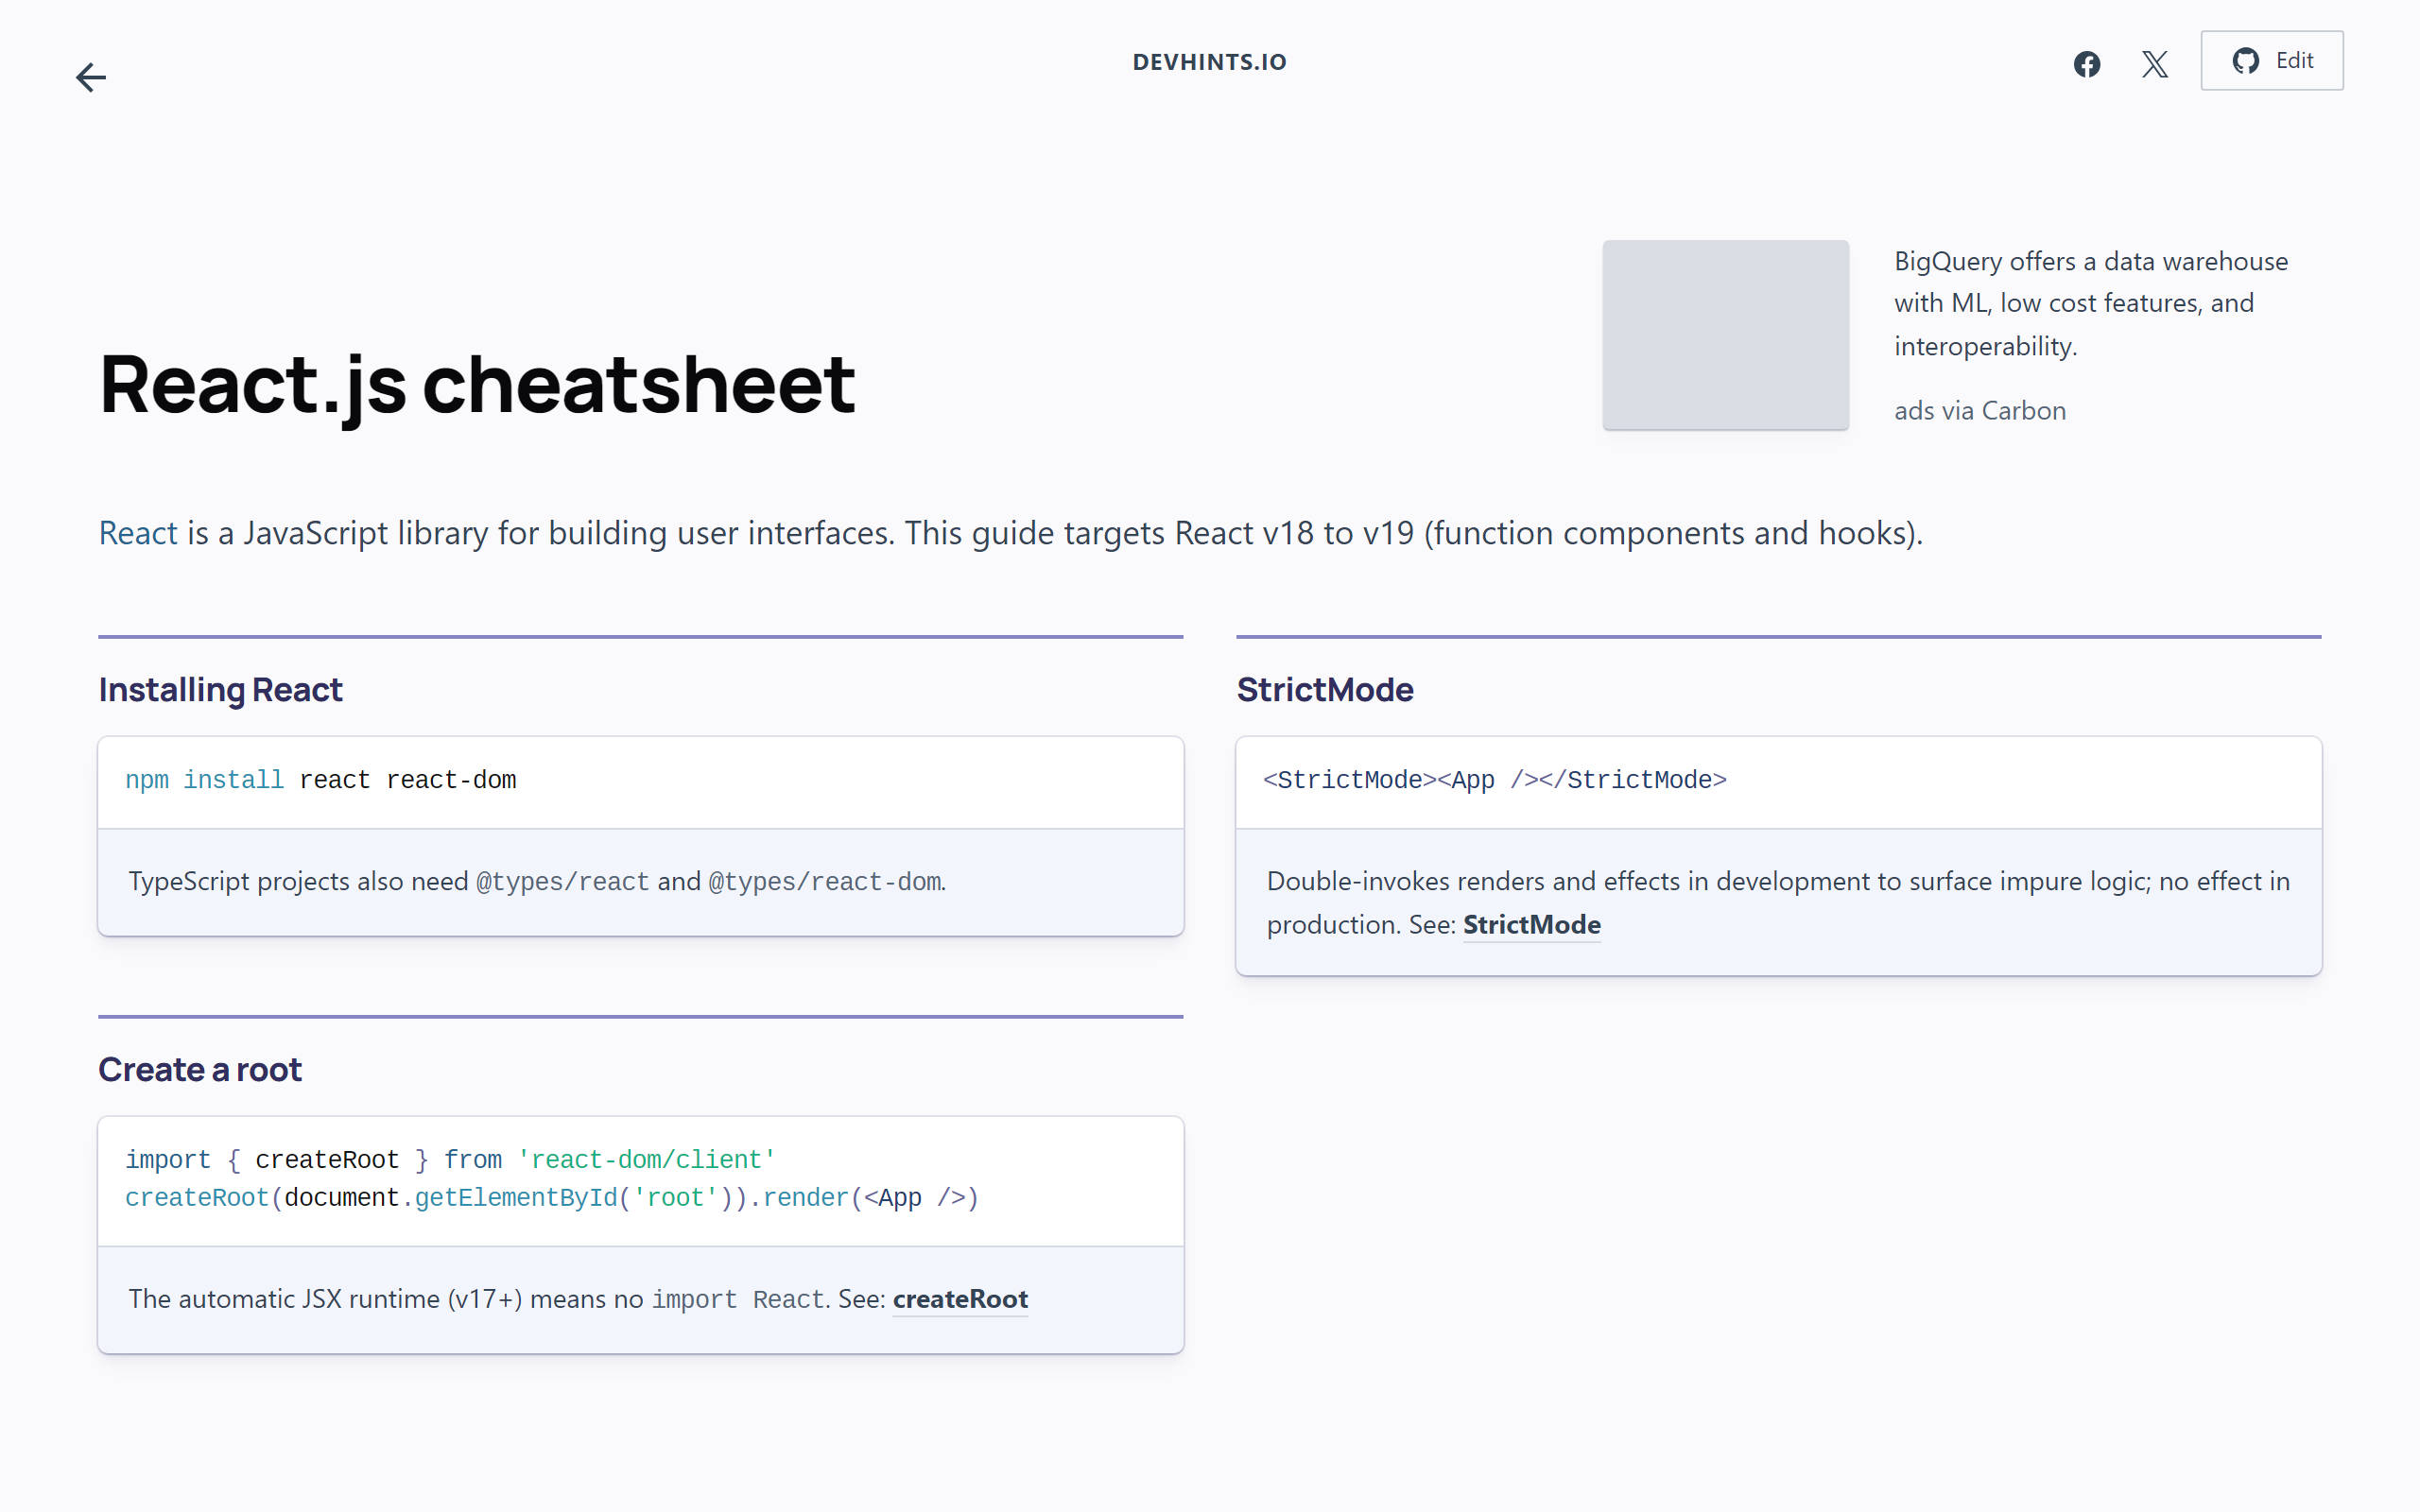
Task: Click the npm install react react-dom code
Action: tap(320, 780)
